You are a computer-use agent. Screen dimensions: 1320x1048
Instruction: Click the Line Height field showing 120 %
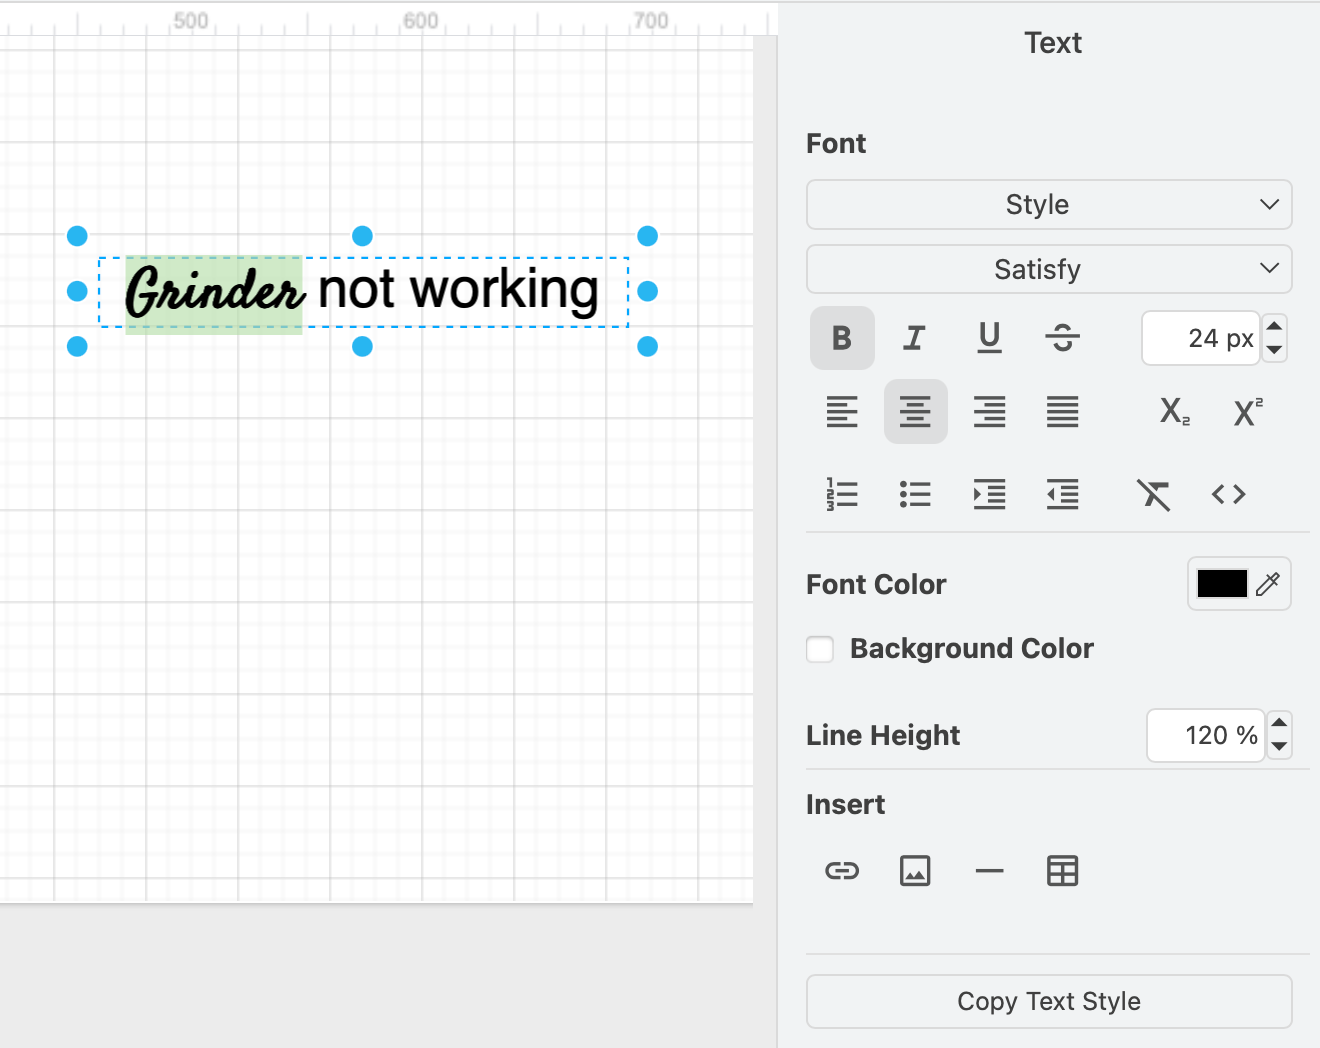(x=1206, y=736)
